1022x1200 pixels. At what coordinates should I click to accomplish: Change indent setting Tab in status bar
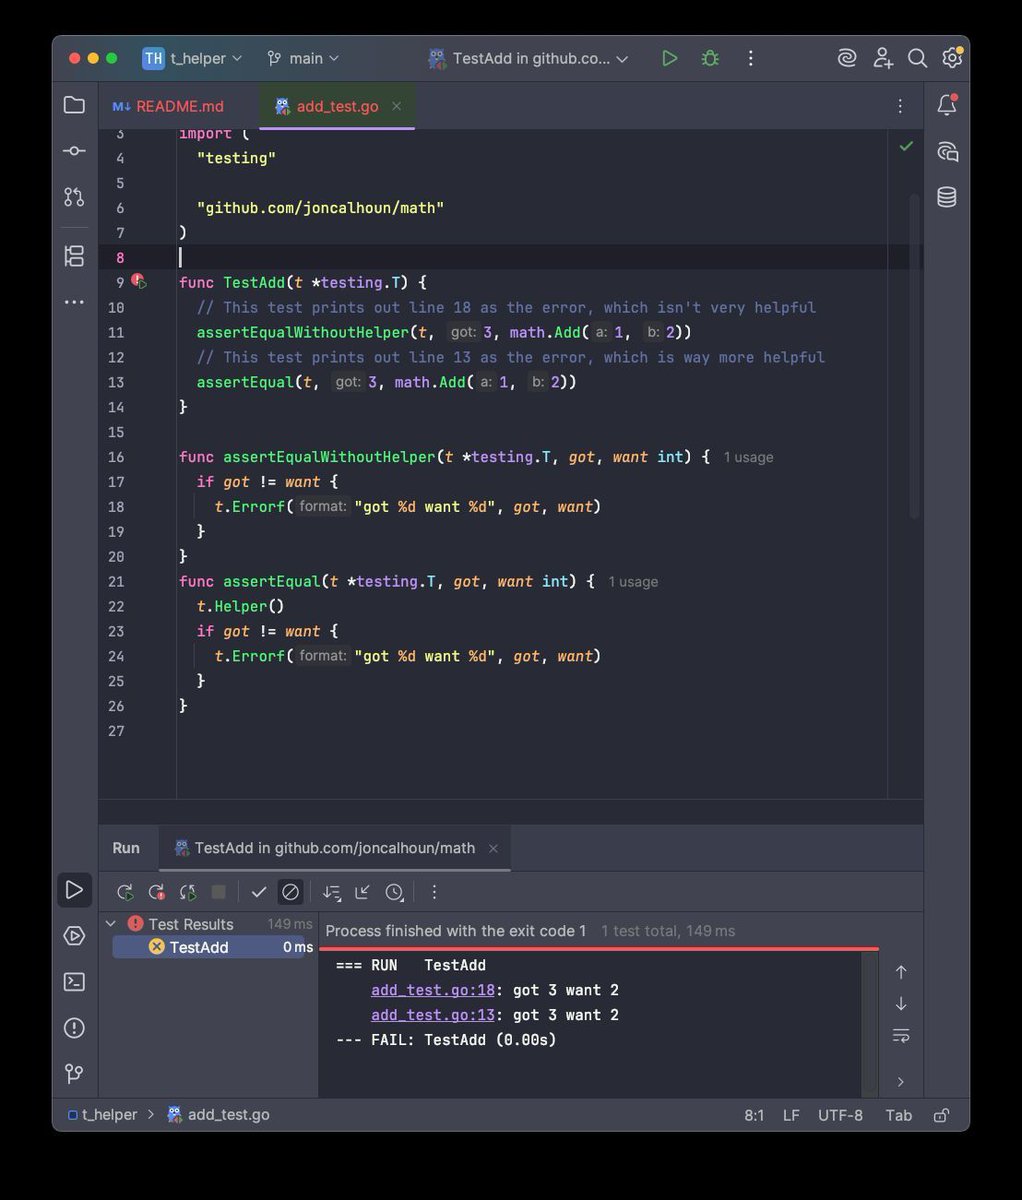pyautogui.click(x=899, y=1115)
